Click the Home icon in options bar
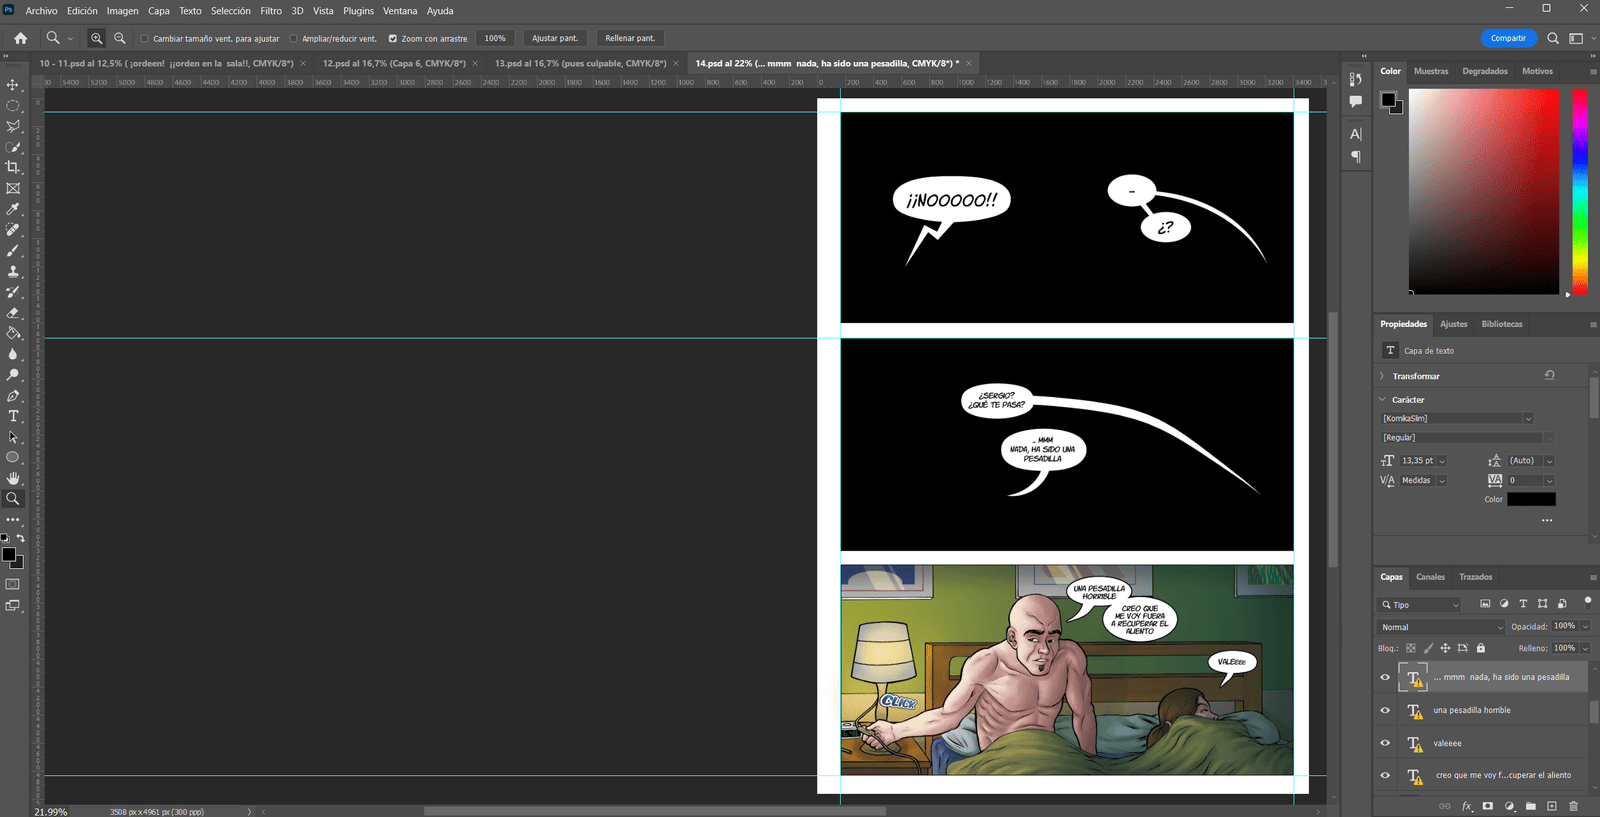Image resolution: width=1600 pixels, height=817 pixels. tap(20, 38)
